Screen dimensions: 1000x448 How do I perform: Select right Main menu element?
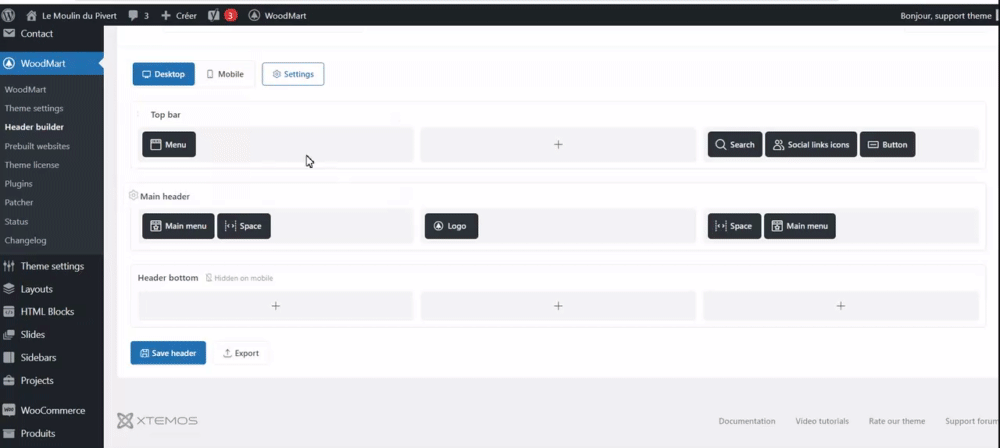[x=800, y=226]
